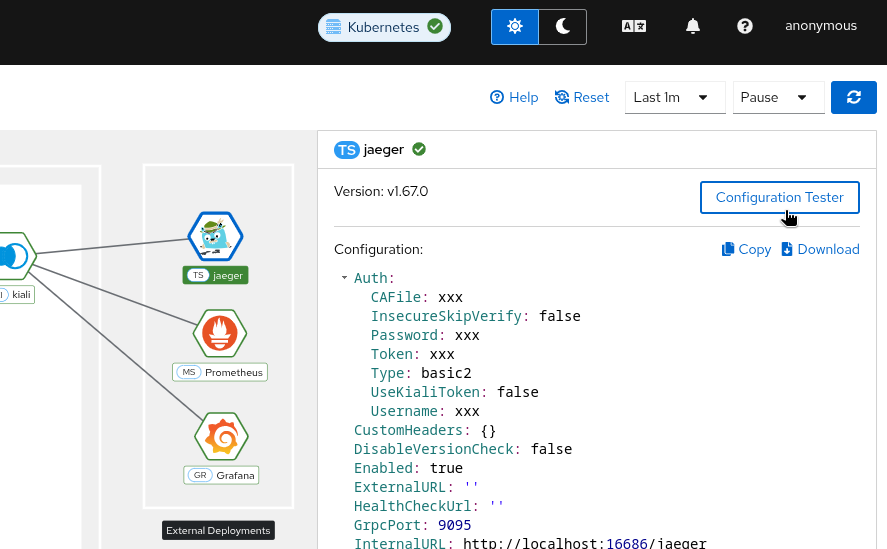
Task: Download the configuration file
Action: click(x=820, y=249)
